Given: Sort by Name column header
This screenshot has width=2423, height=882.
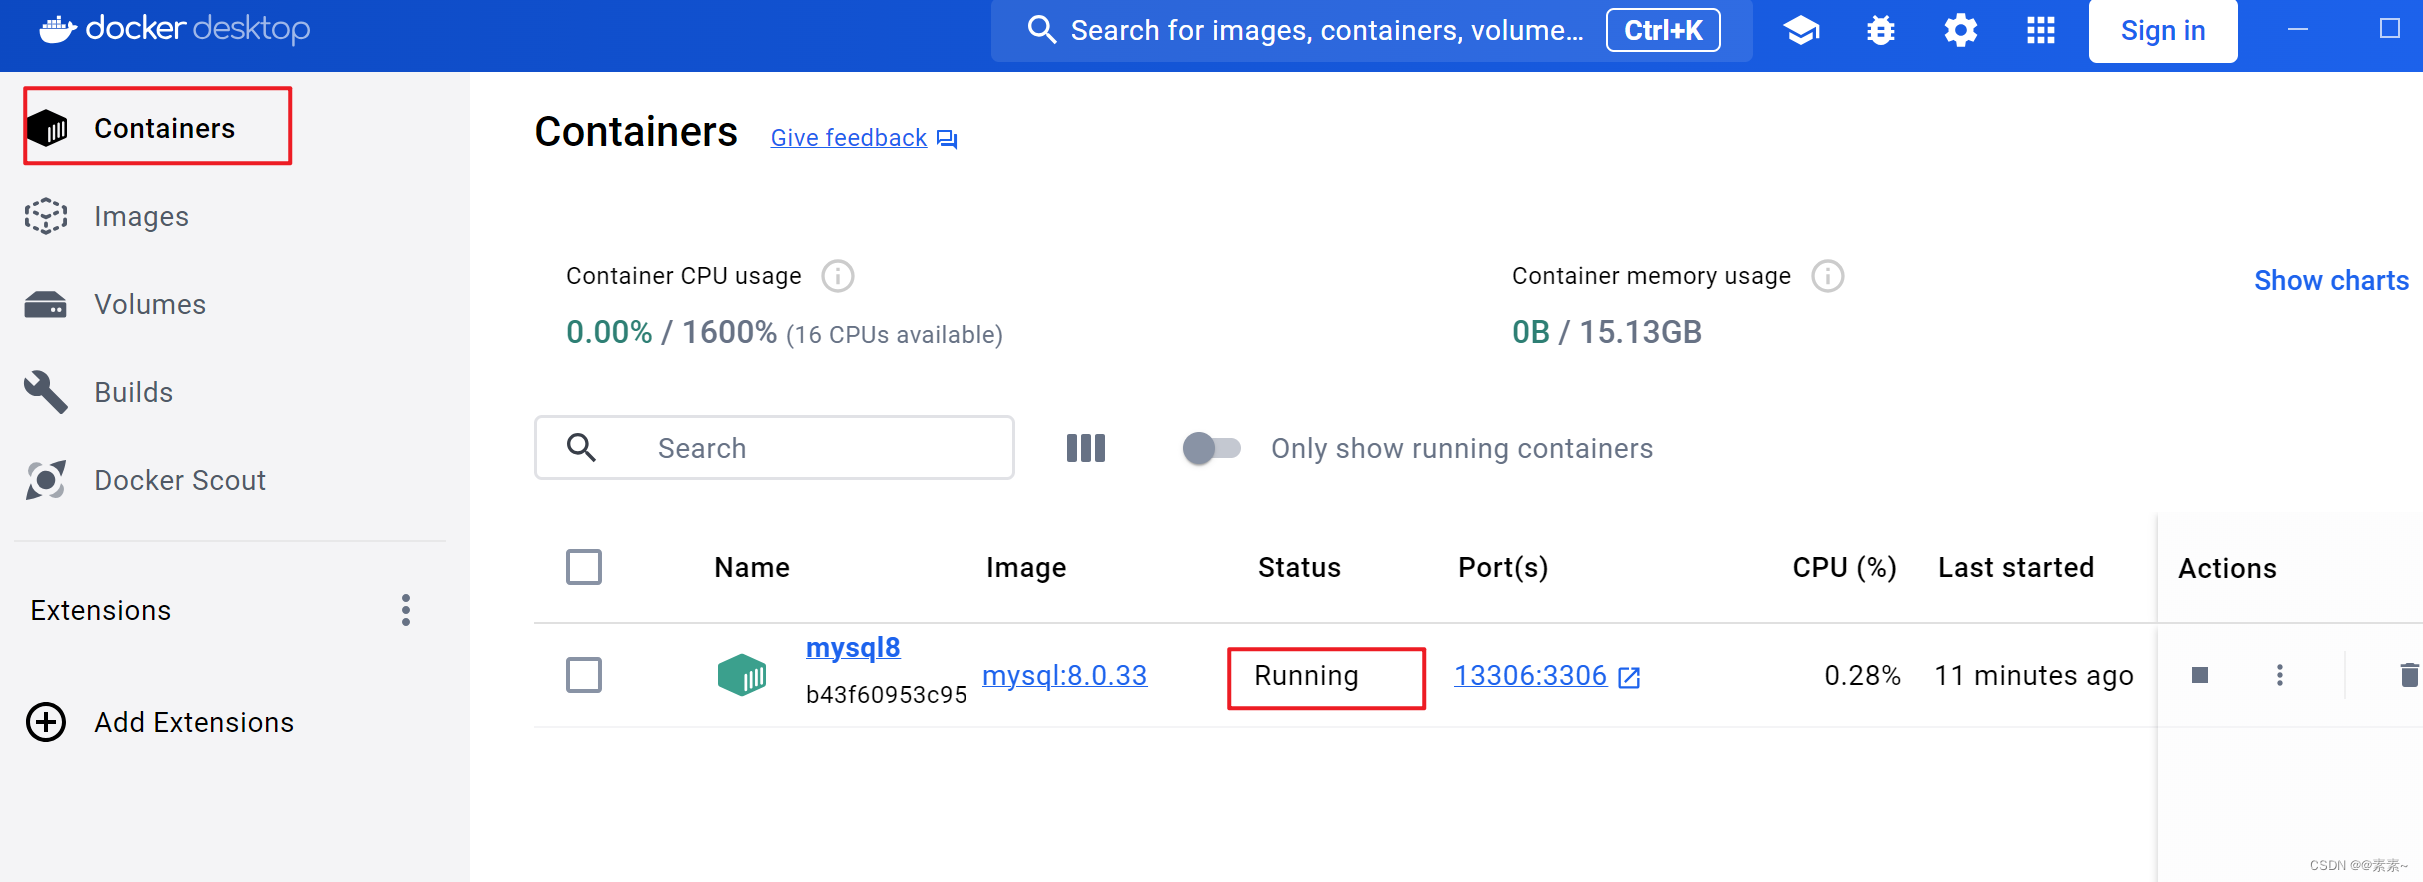Looking at the screenshot, I should point(752,567).
